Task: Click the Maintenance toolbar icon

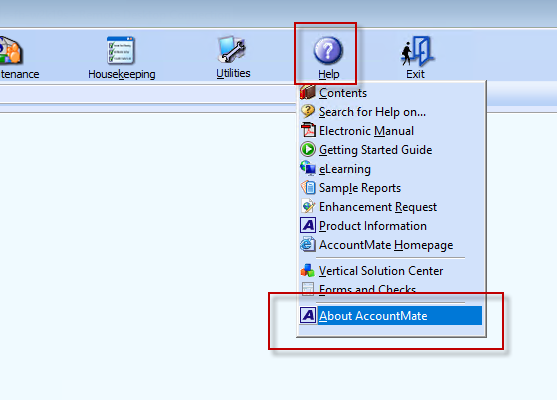Action: (11, 50)
